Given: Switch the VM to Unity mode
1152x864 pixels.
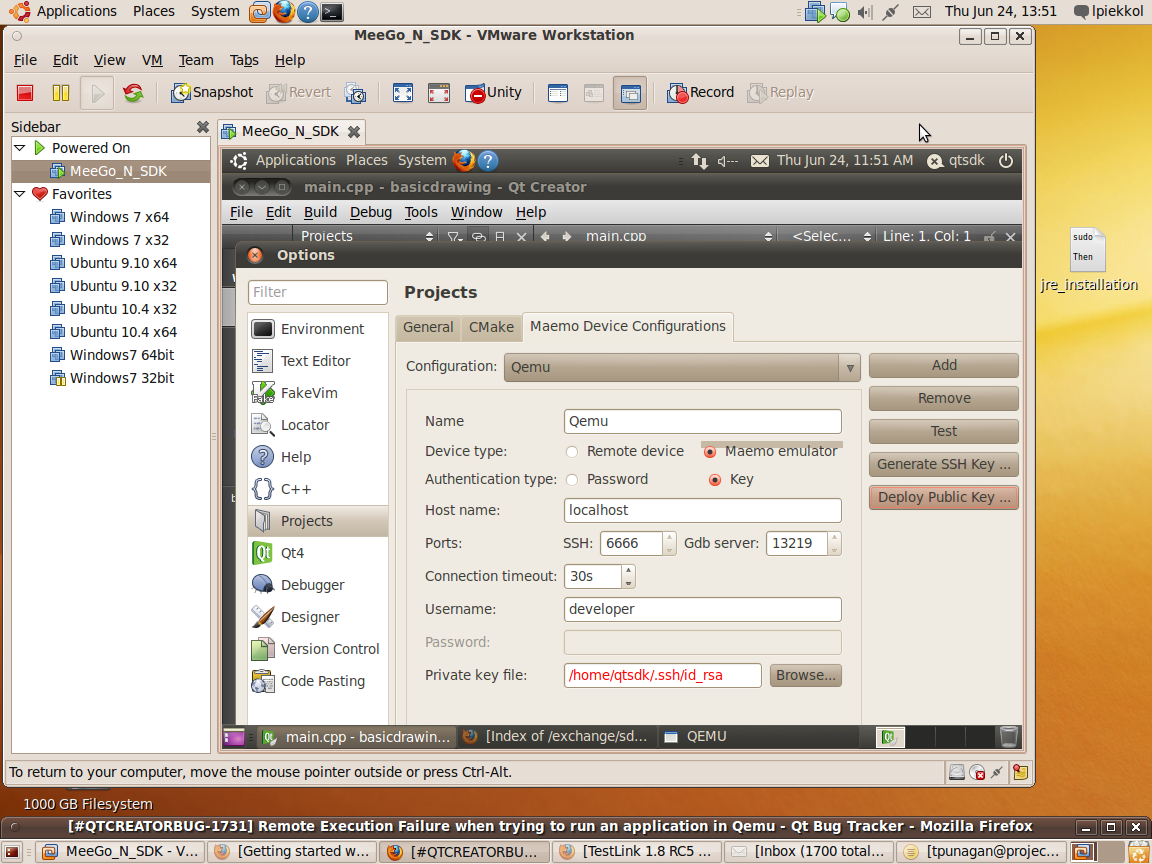Looking at the screenshot, I should pos(493,93).
